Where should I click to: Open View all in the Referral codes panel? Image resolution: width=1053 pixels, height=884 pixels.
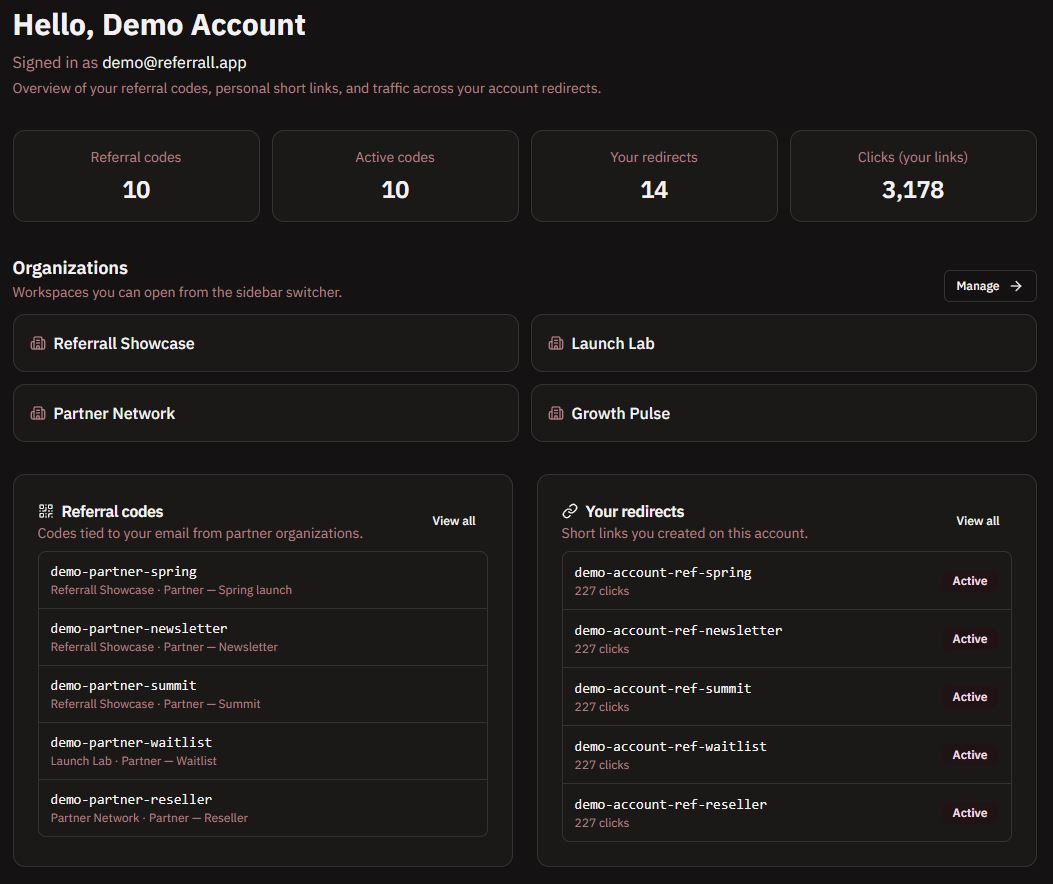pyautogui.click(x=453, y=520)
